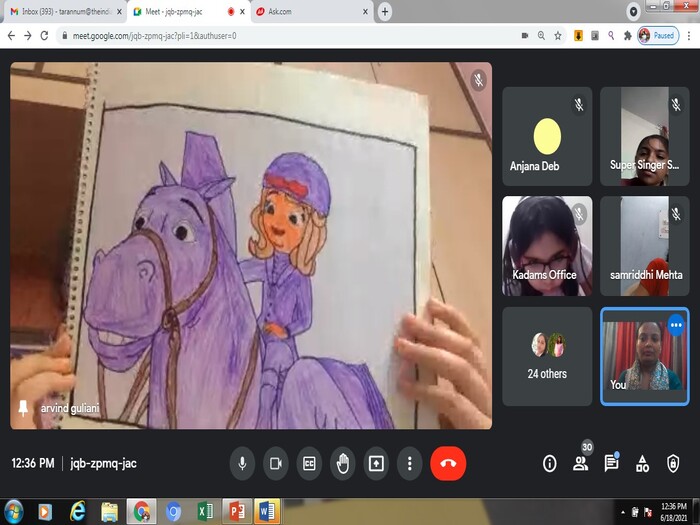Image resolution: width=700 pixels, height=525 pixels.
Task: Click the address bar URL
Action: 154,36
